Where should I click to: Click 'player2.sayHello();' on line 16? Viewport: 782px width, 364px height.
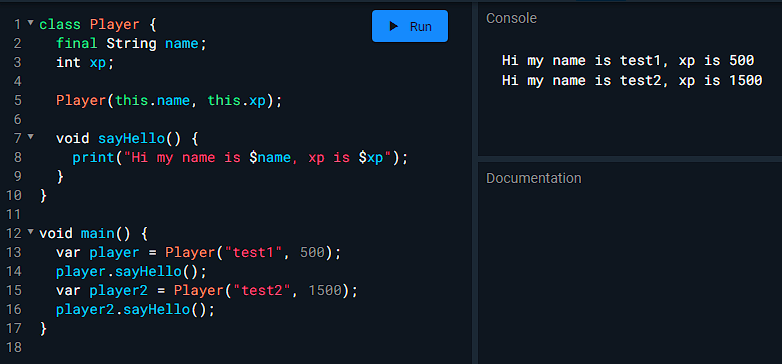point(135,310)
